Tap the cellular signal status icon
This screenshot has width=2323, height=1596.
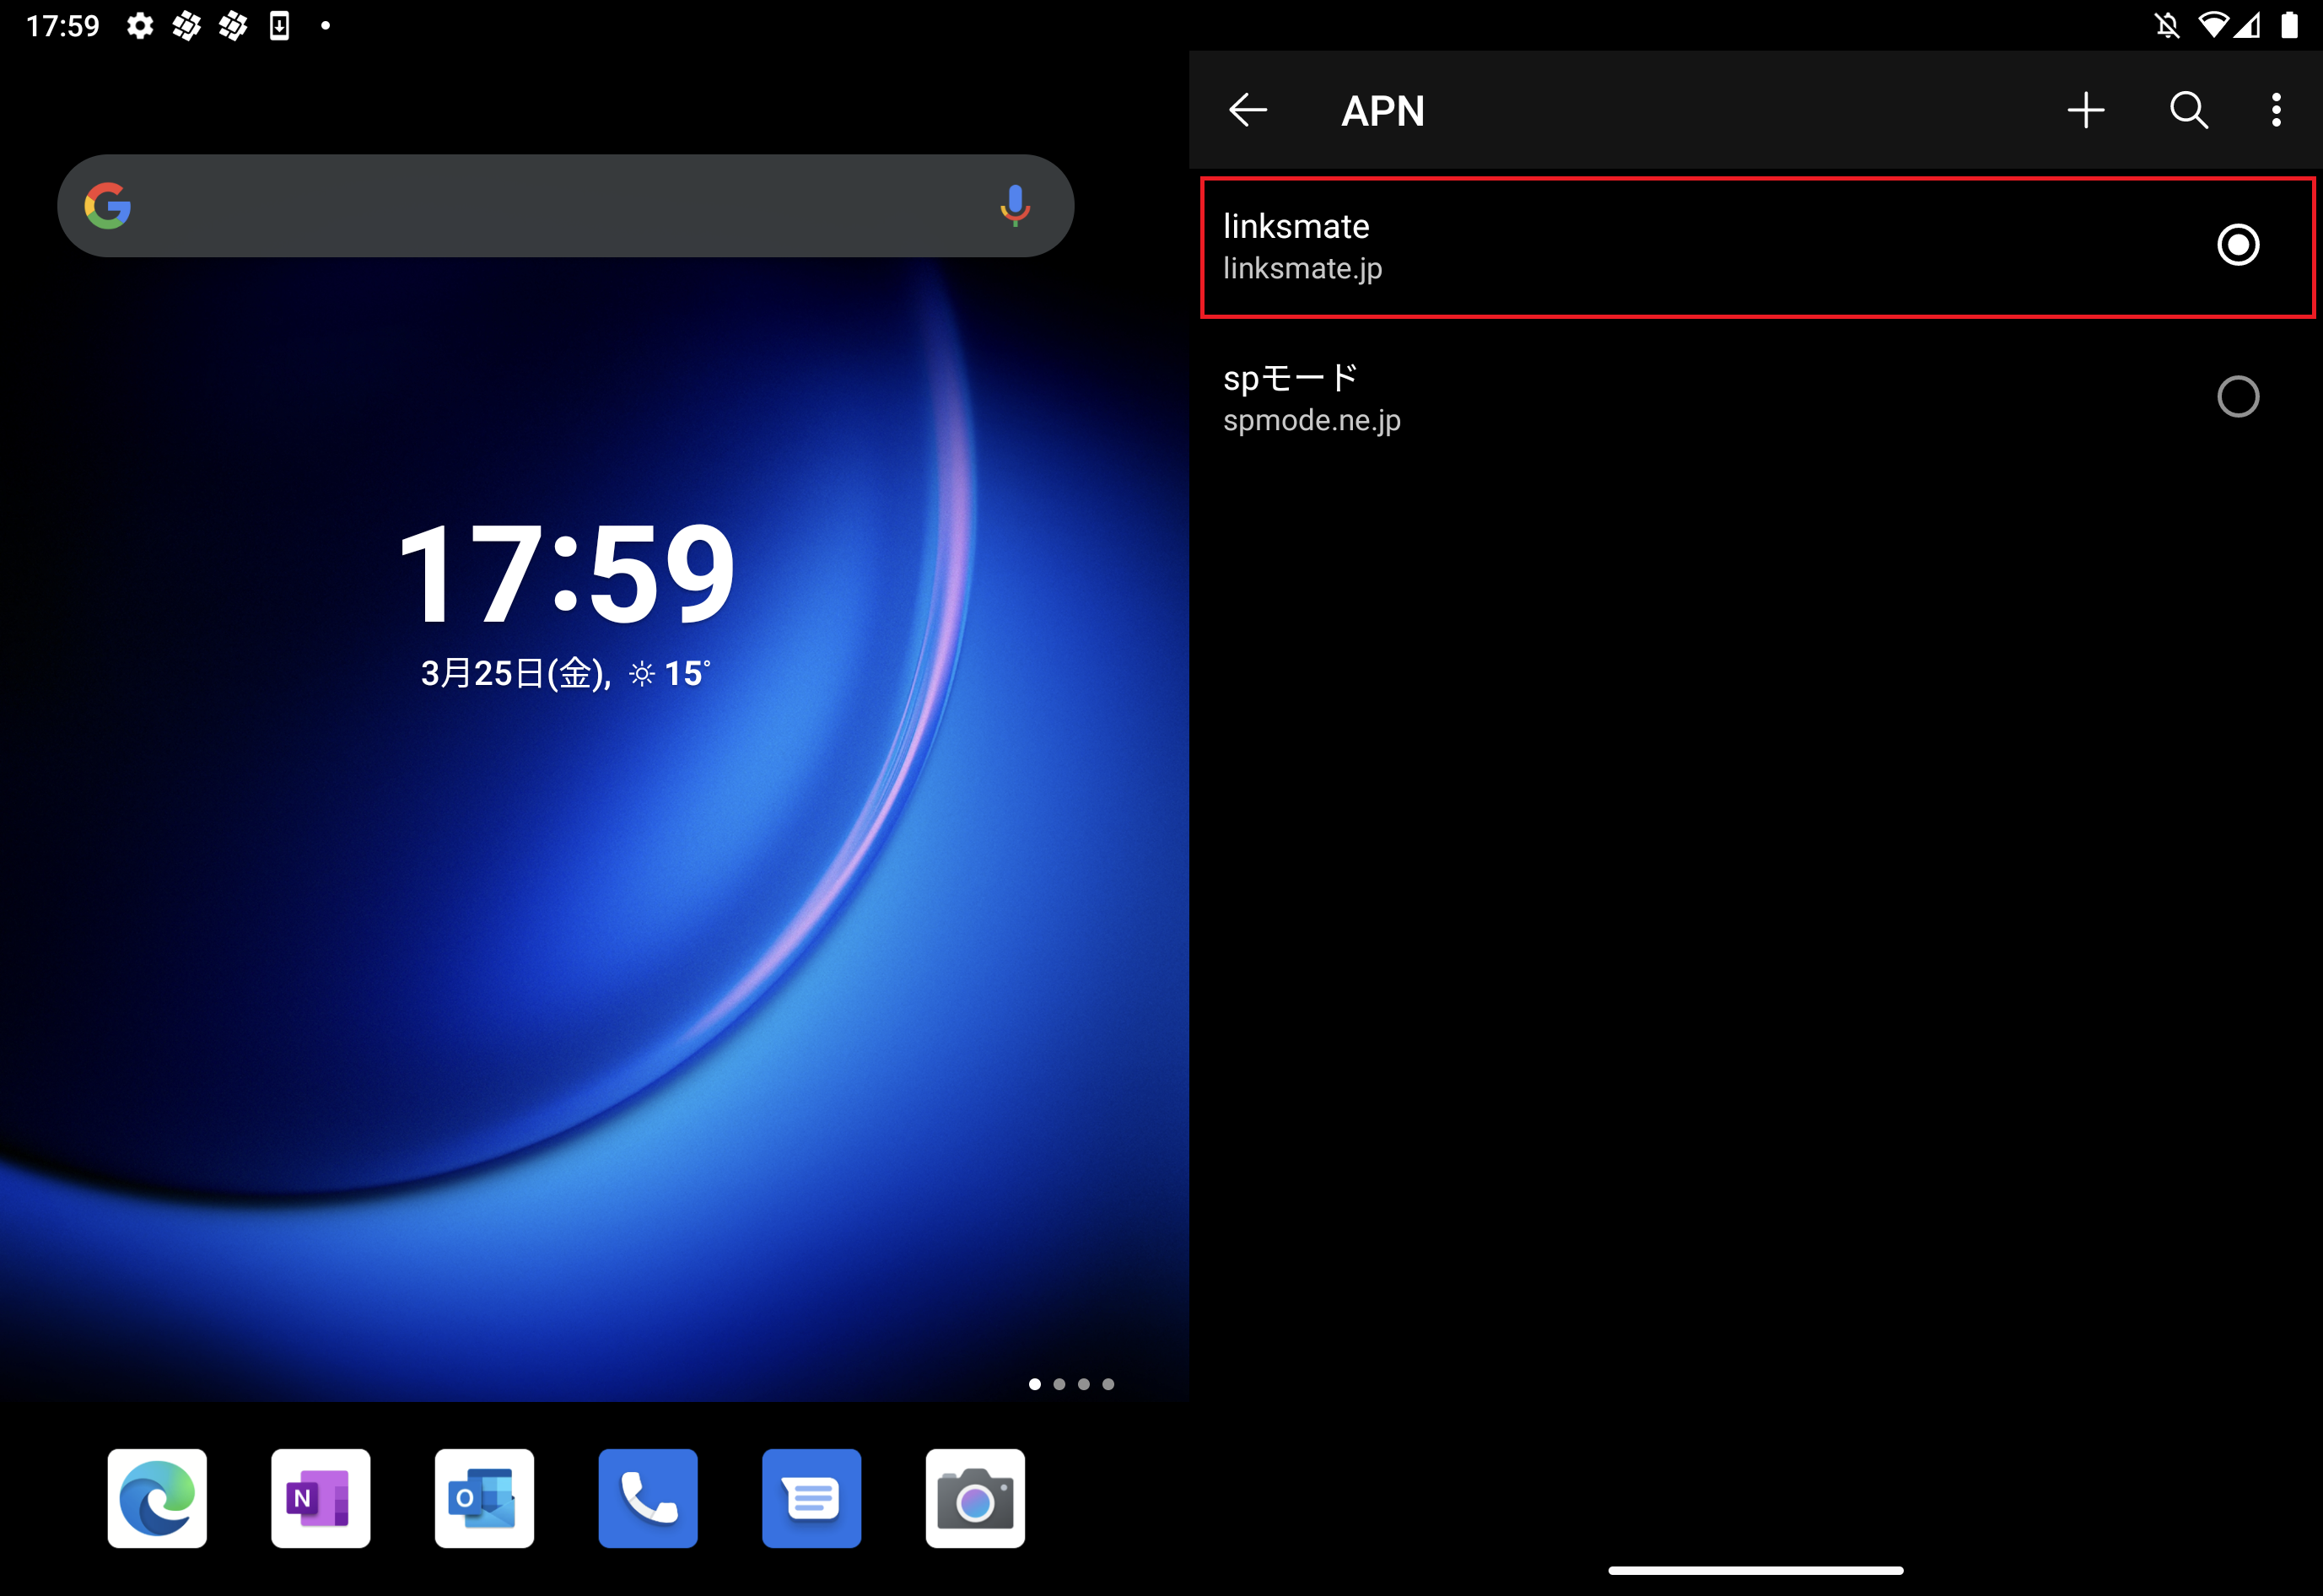[2247, 25]
